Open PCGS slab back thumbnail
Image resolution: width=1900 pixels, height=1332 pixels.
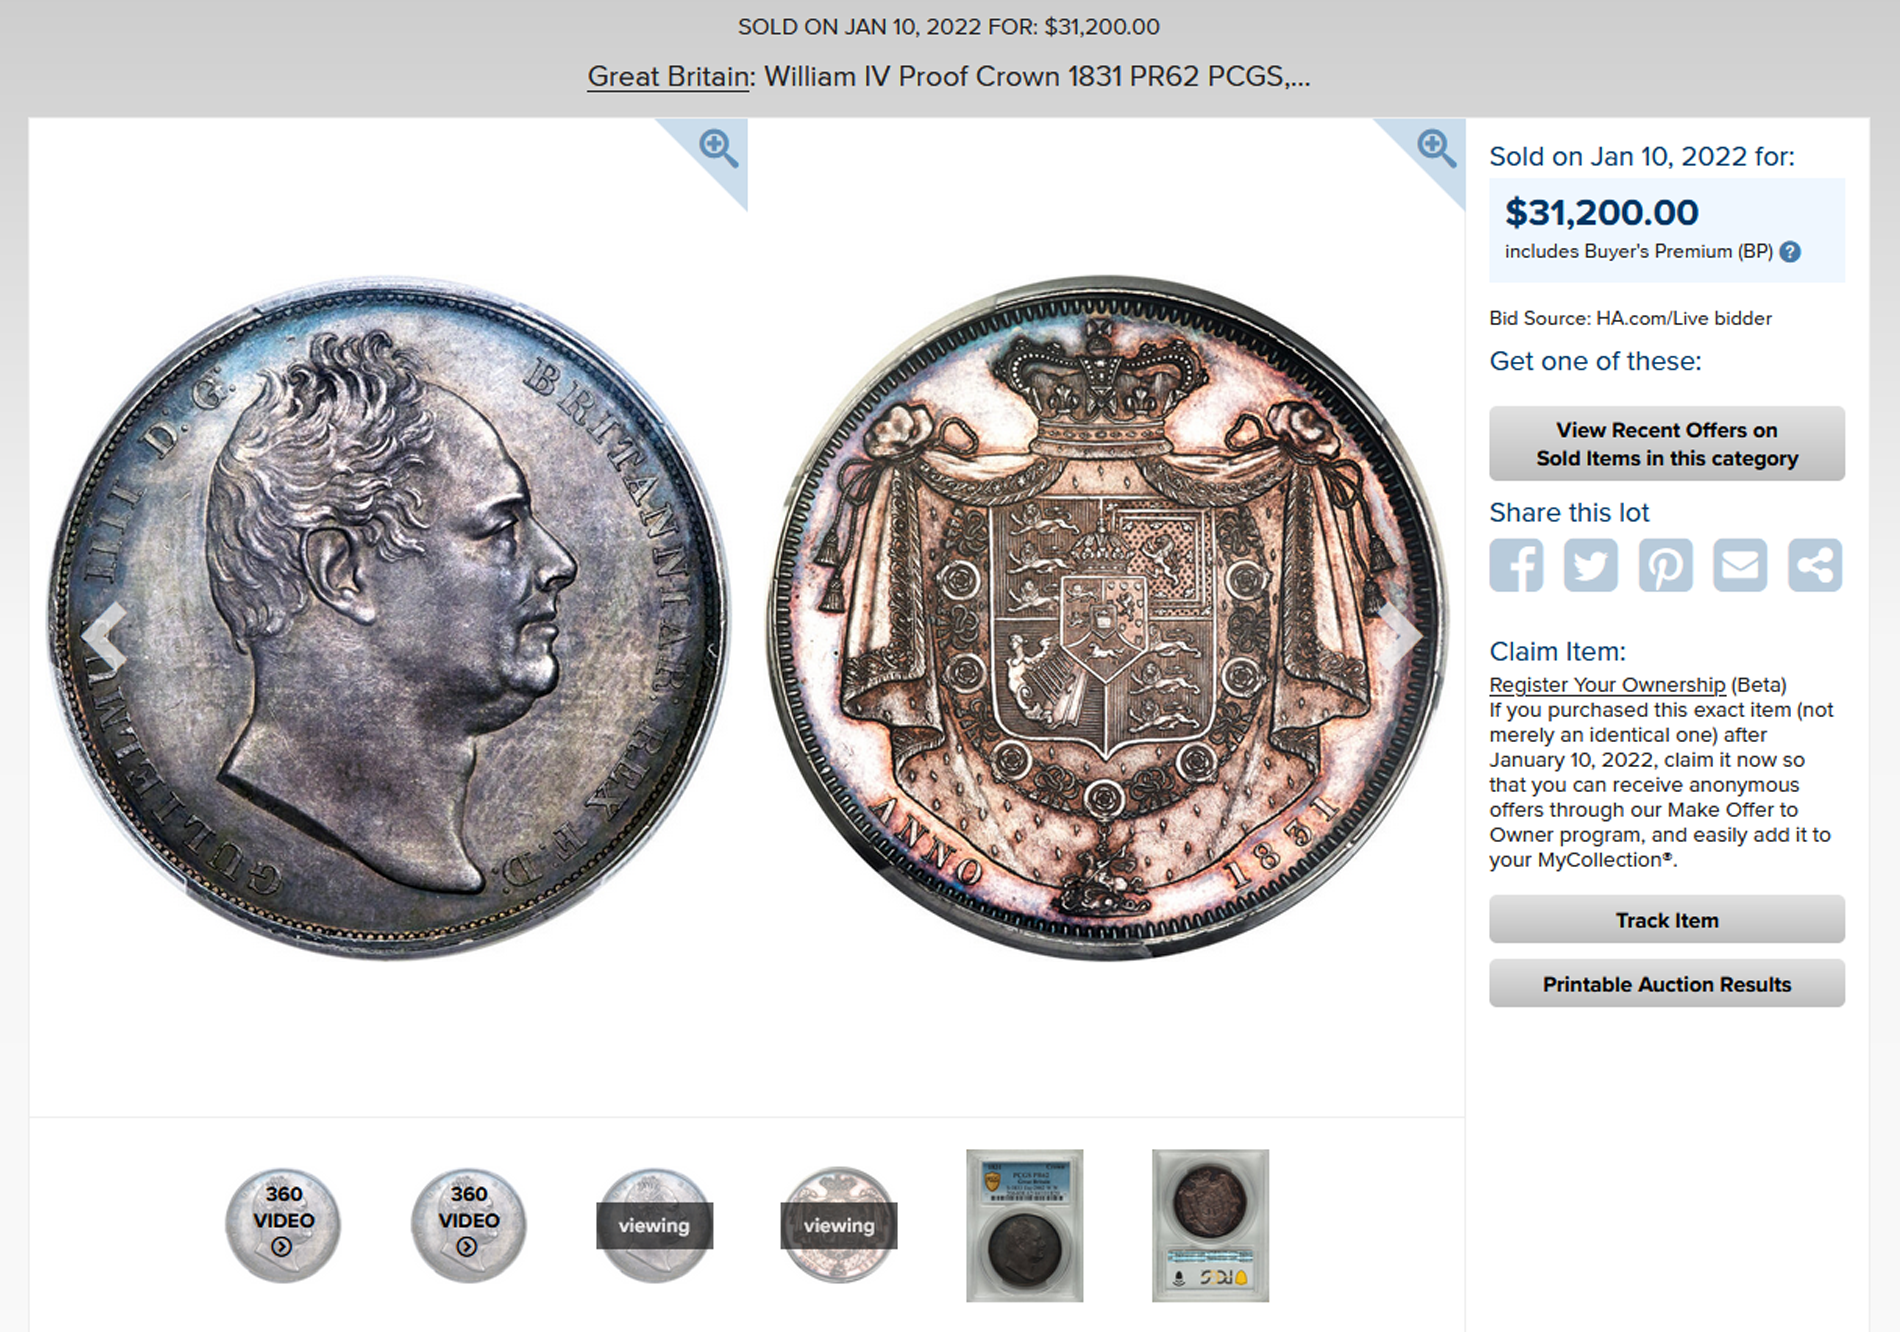[1210, 1226]
